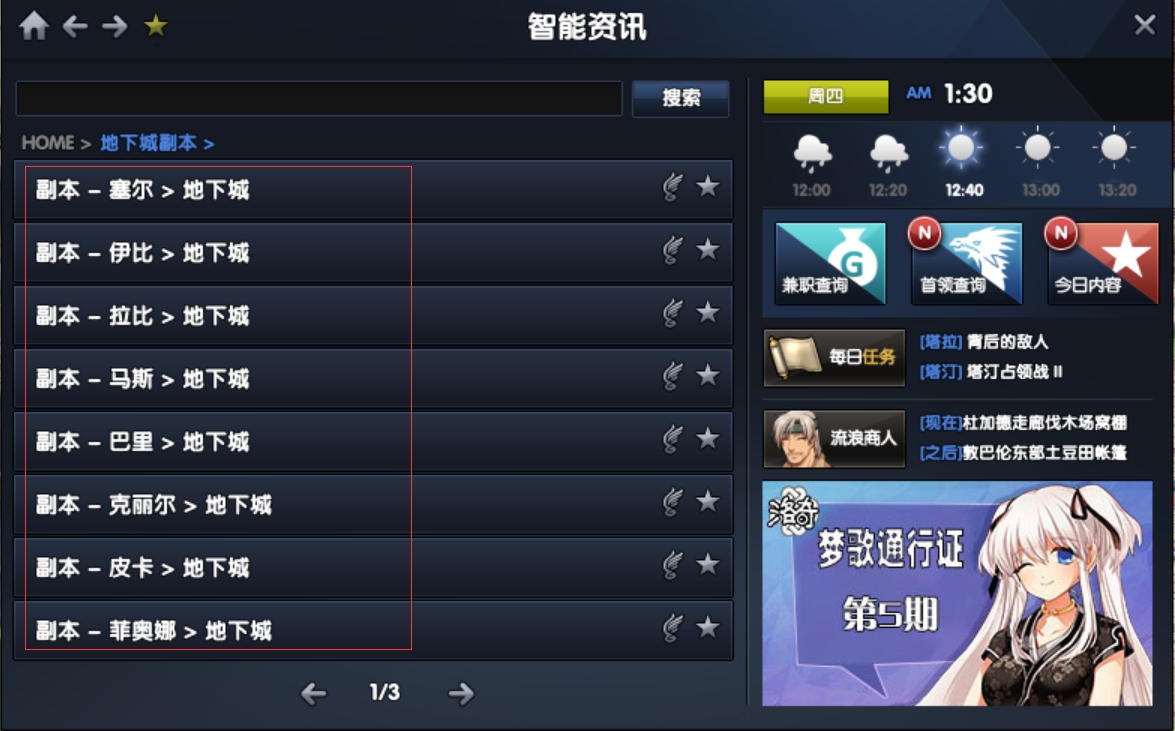Navigate forward with the top arrow
The height and width of the screenshot is (731, 1175).
tap(115, 27)
